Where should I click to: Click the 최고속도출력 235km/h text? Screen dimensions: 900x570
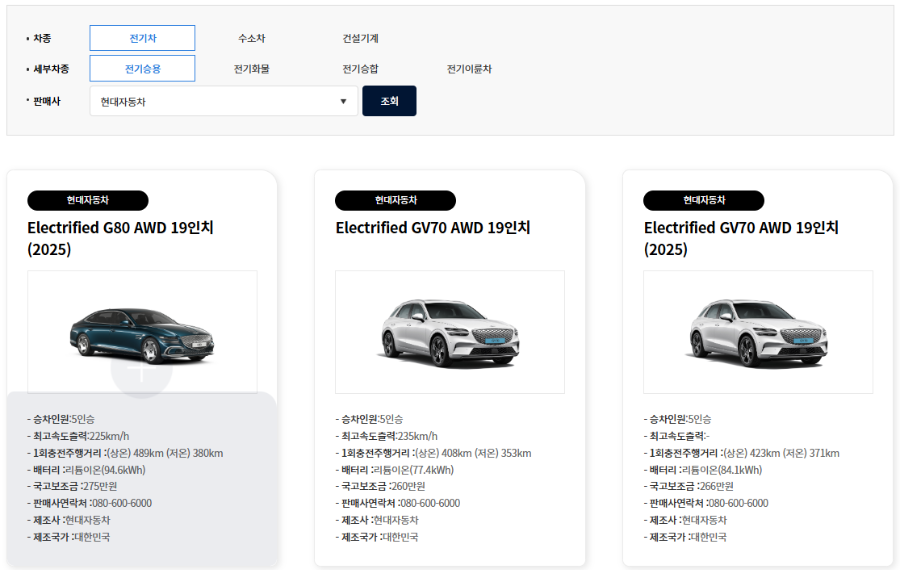pos(387,436)
